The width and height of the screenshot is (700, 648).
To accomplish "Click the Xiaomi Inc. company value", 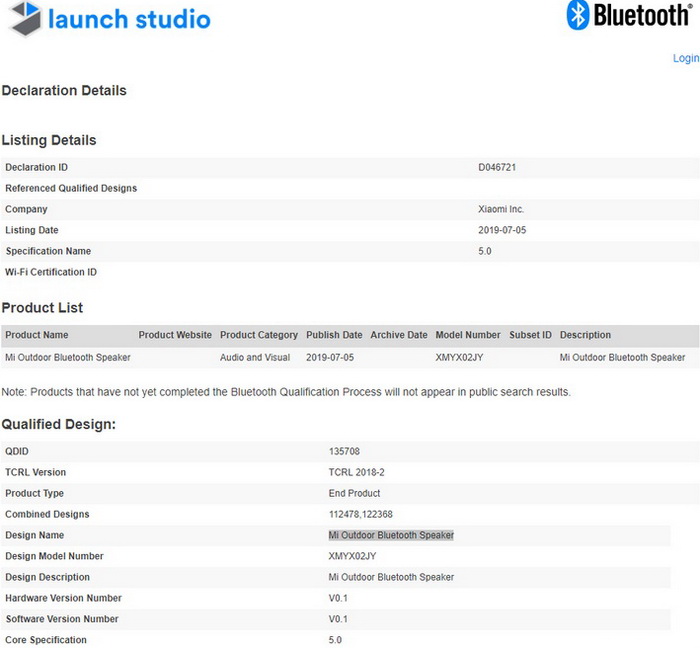I will (501, 209).
